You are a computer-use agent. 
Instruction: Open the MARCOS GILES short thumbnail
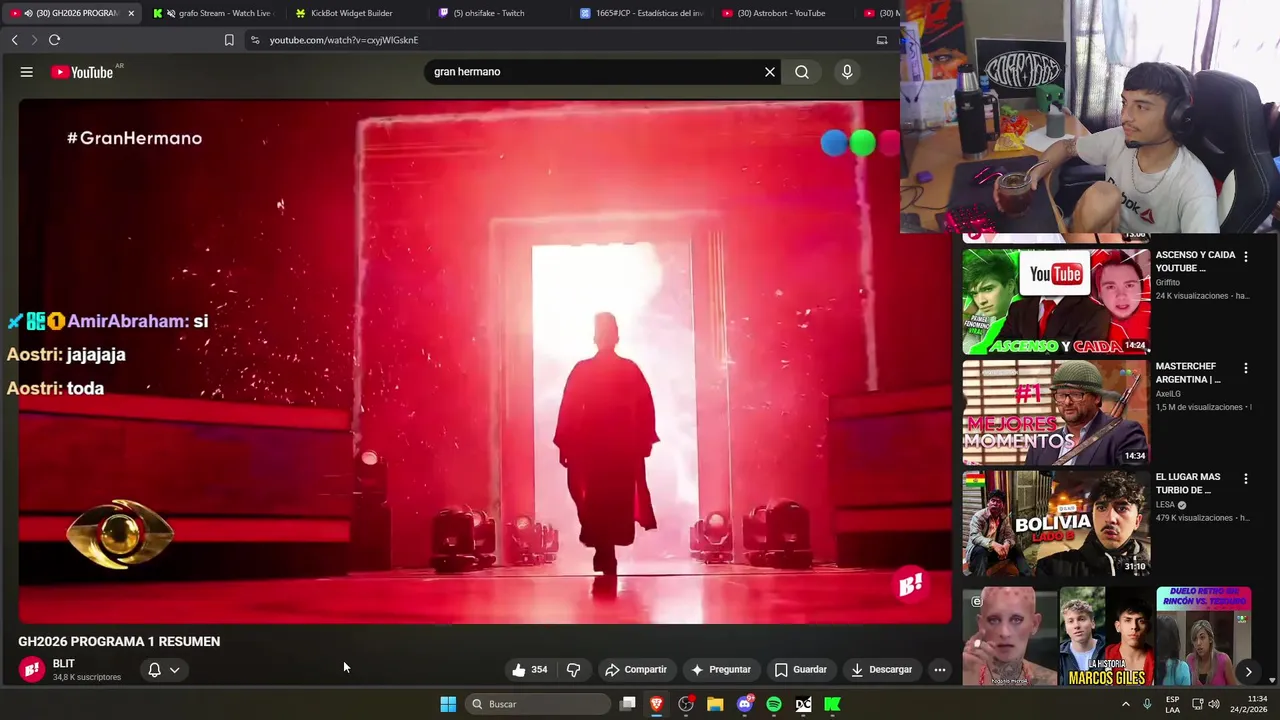point(1105,636)
